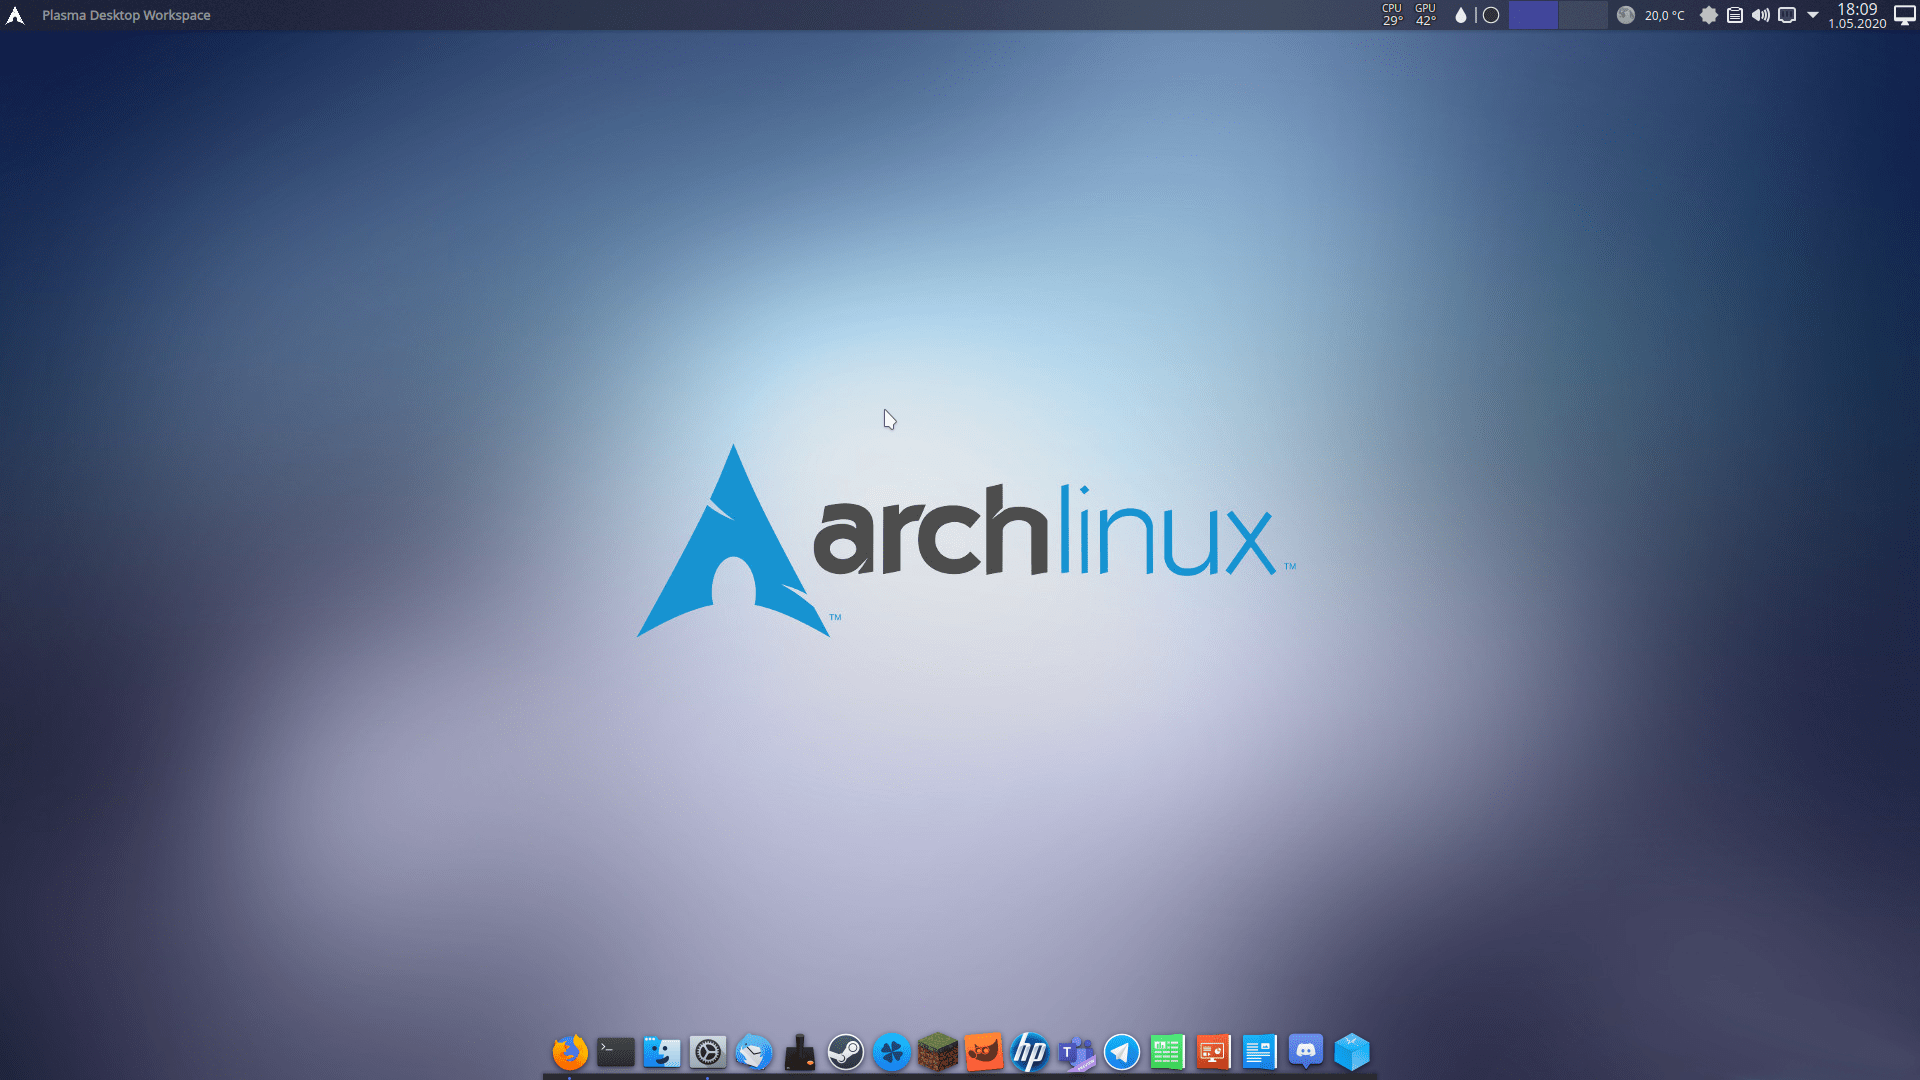
Task: Open the Finder-style file manager
Action: (x=662, y=1052)
